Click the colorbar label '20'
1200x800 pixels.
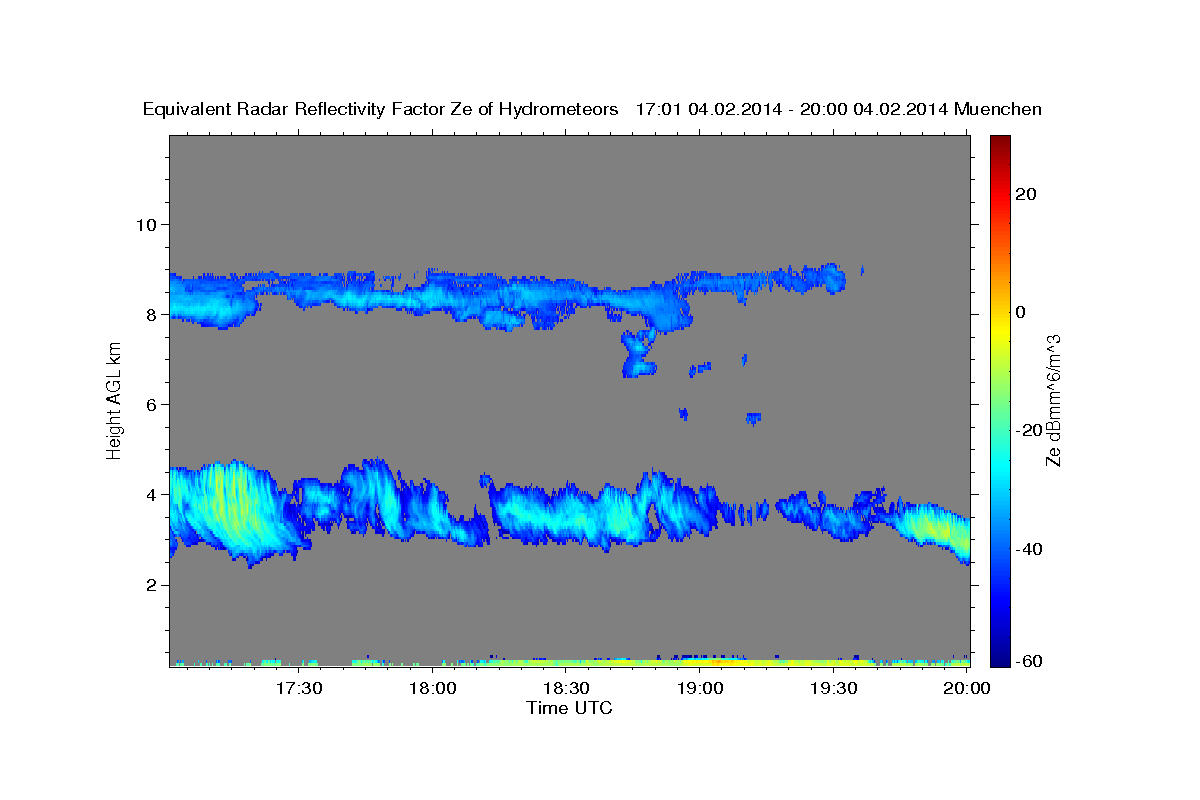[1024, 194]
